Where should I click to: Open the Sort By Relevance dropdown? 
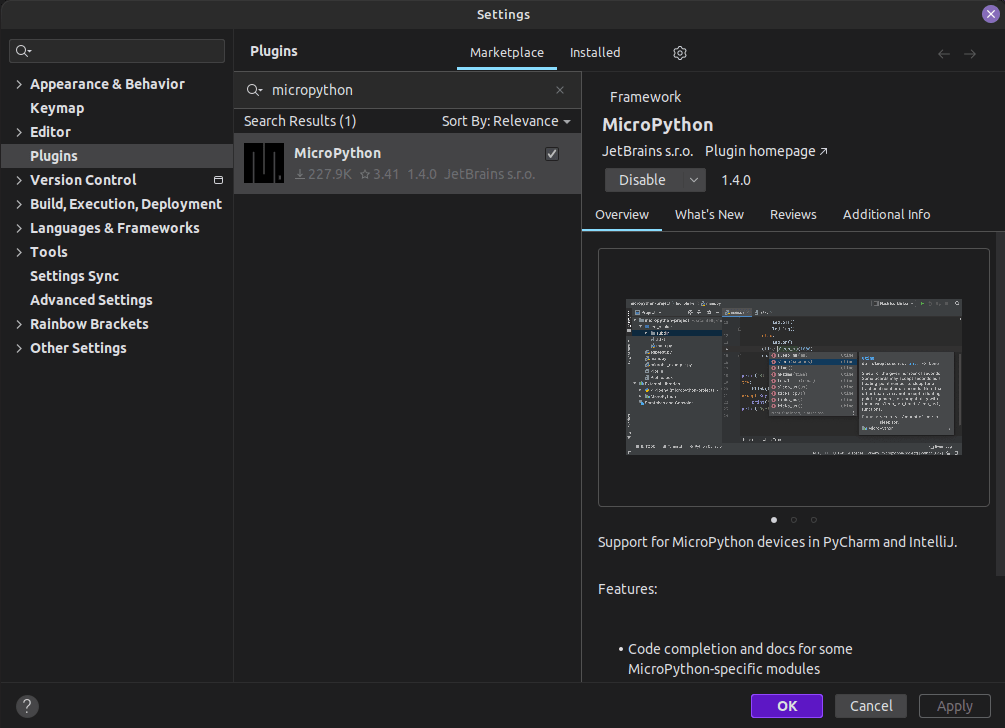tap(506, 121)
